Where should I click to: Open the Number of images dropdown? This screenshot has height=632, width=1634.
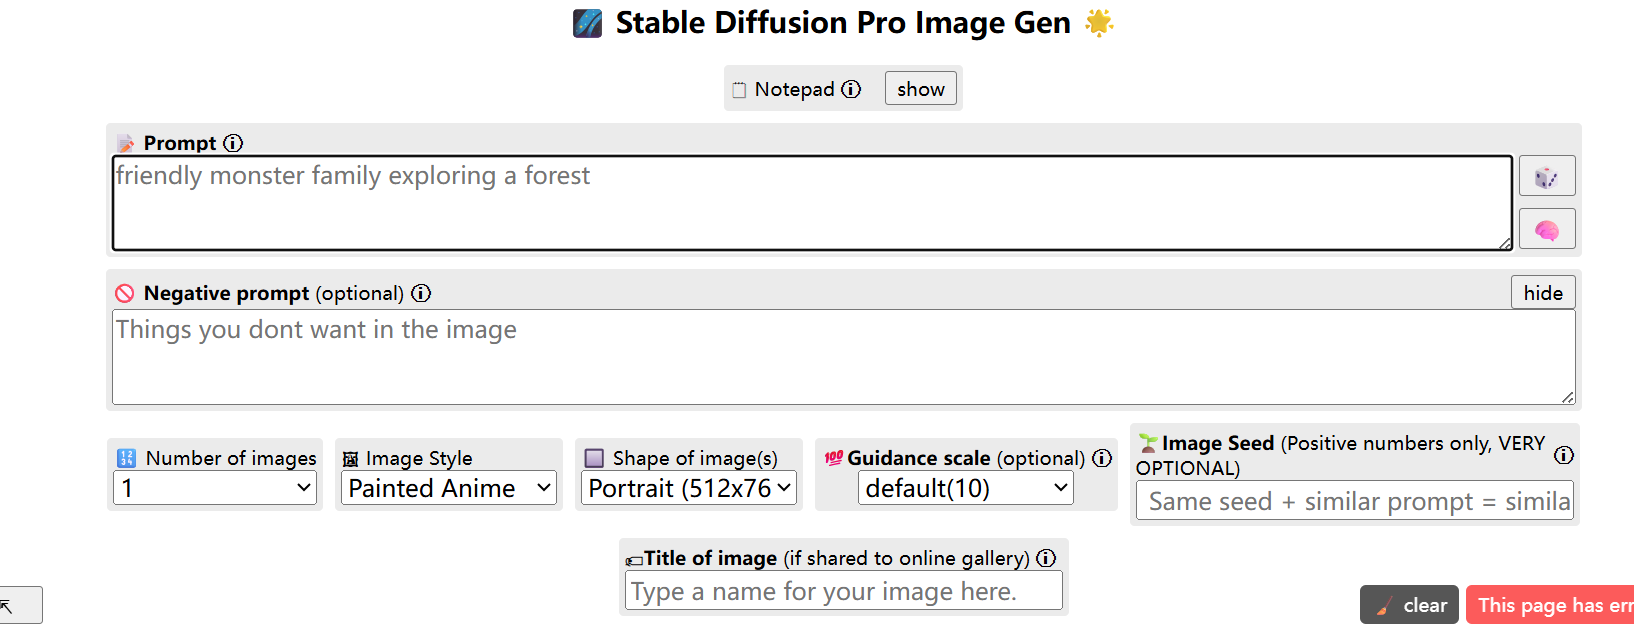[x=215, y=488]
